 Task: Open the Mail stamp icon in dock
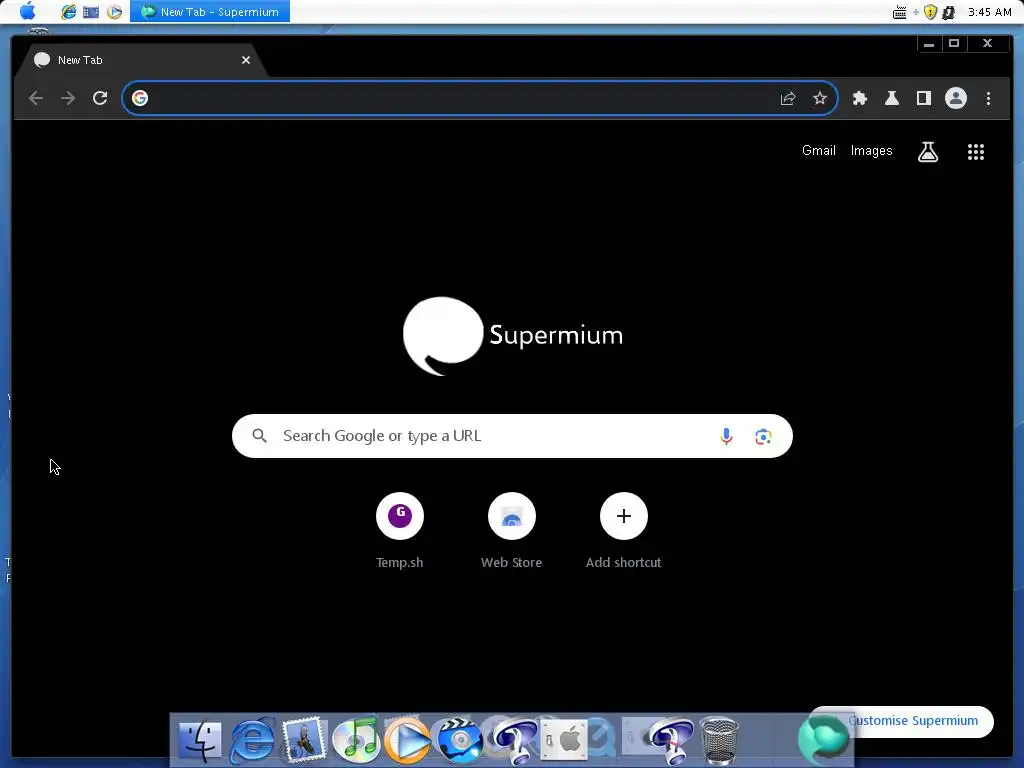pos(304,741)
